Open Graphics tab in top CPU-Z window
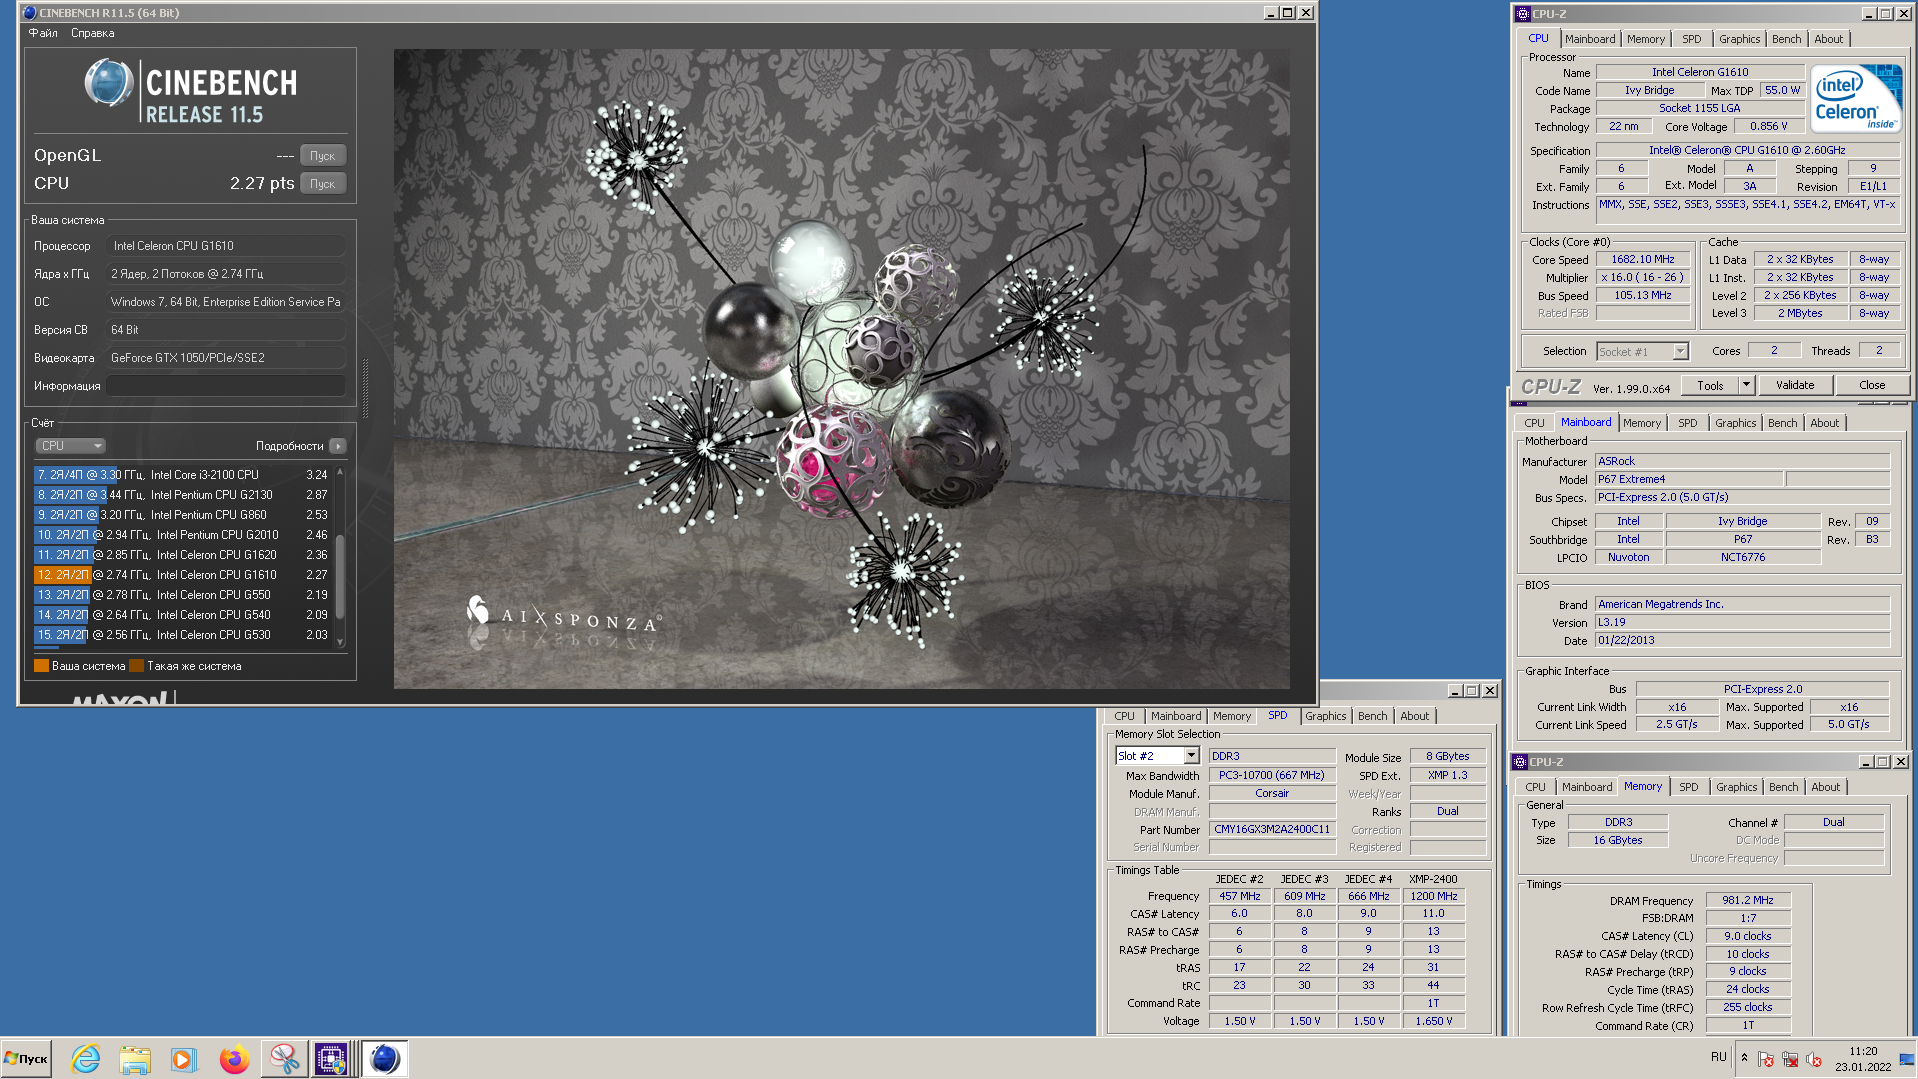Screen dimensions: 1918x1079 click(x=1740, y=39)
